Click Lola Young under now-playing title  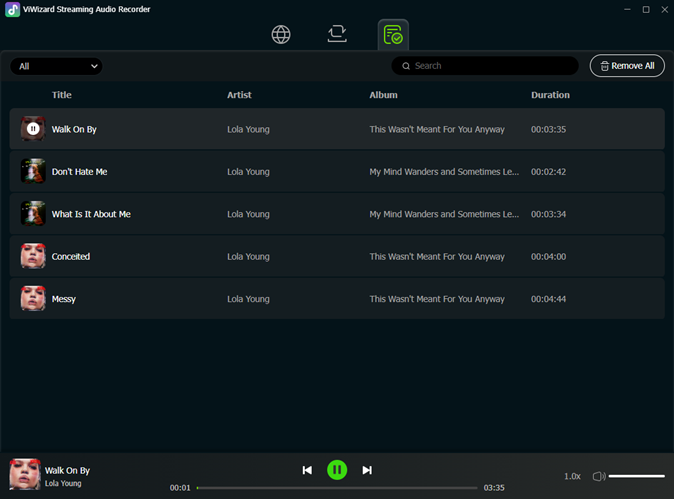click(63, 484)
